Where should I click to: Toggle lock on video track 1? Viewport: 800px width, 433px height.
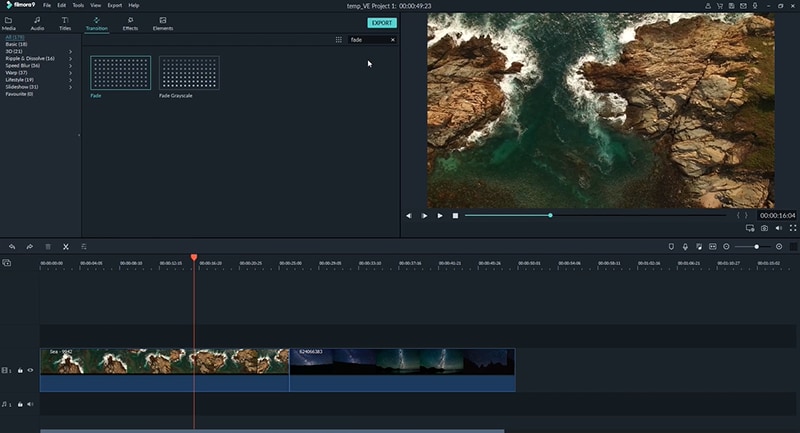(x=20, y=370)
